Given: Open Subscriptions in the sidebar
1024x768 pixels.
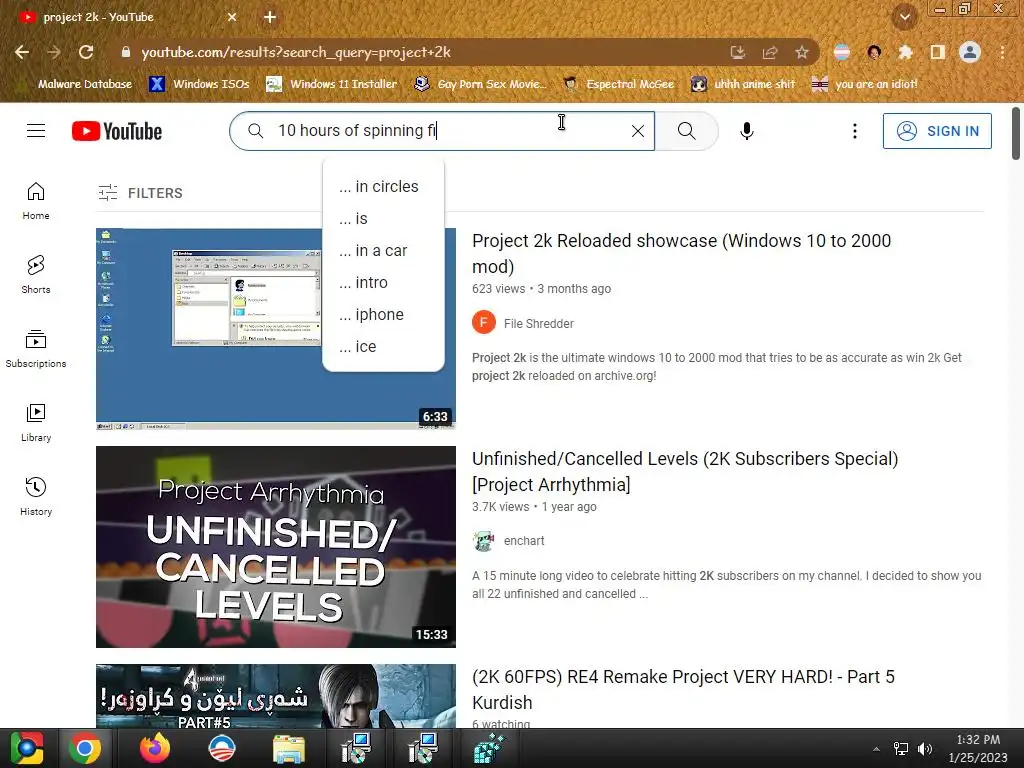Looking at the screenshot, I should pyautogui.click(x=36, y=349).
